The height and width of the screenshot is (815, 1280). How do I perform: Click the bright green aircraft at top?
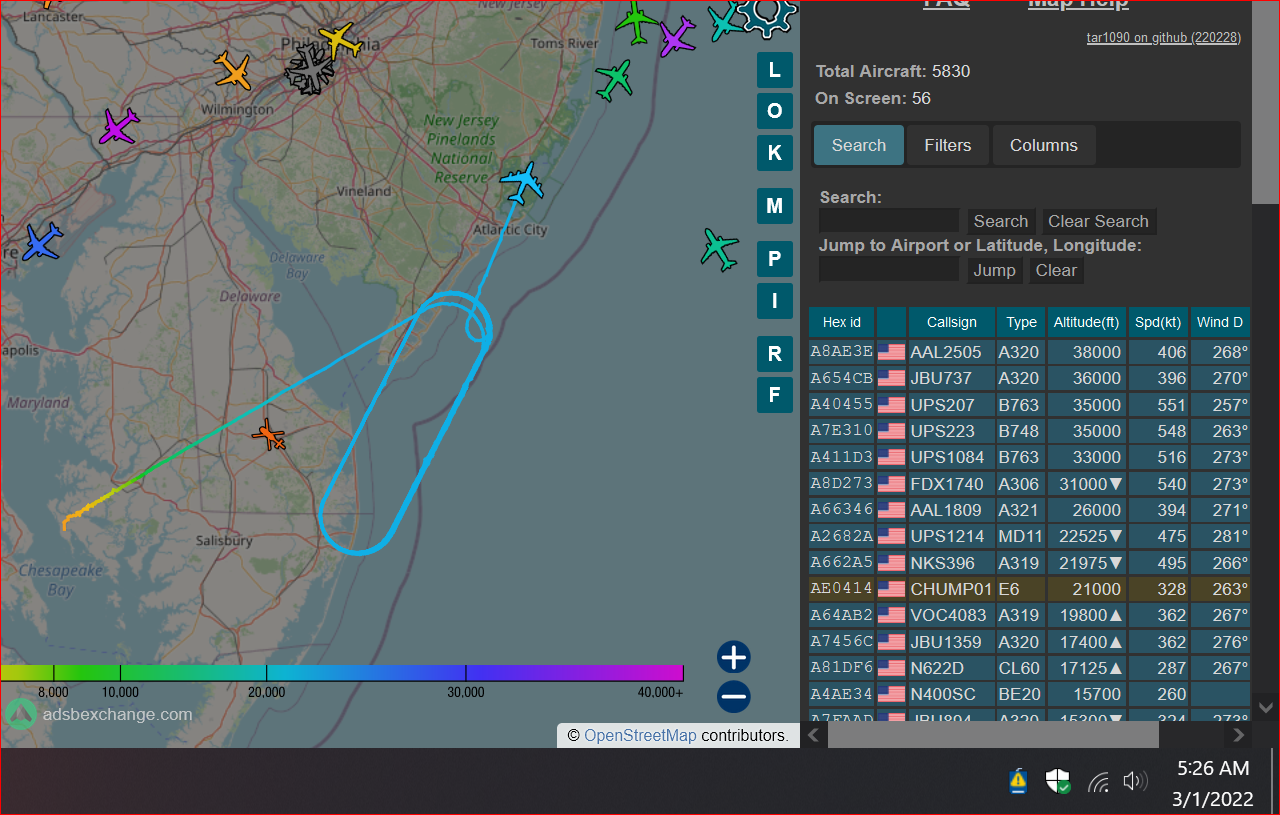(x=637, y=23)
